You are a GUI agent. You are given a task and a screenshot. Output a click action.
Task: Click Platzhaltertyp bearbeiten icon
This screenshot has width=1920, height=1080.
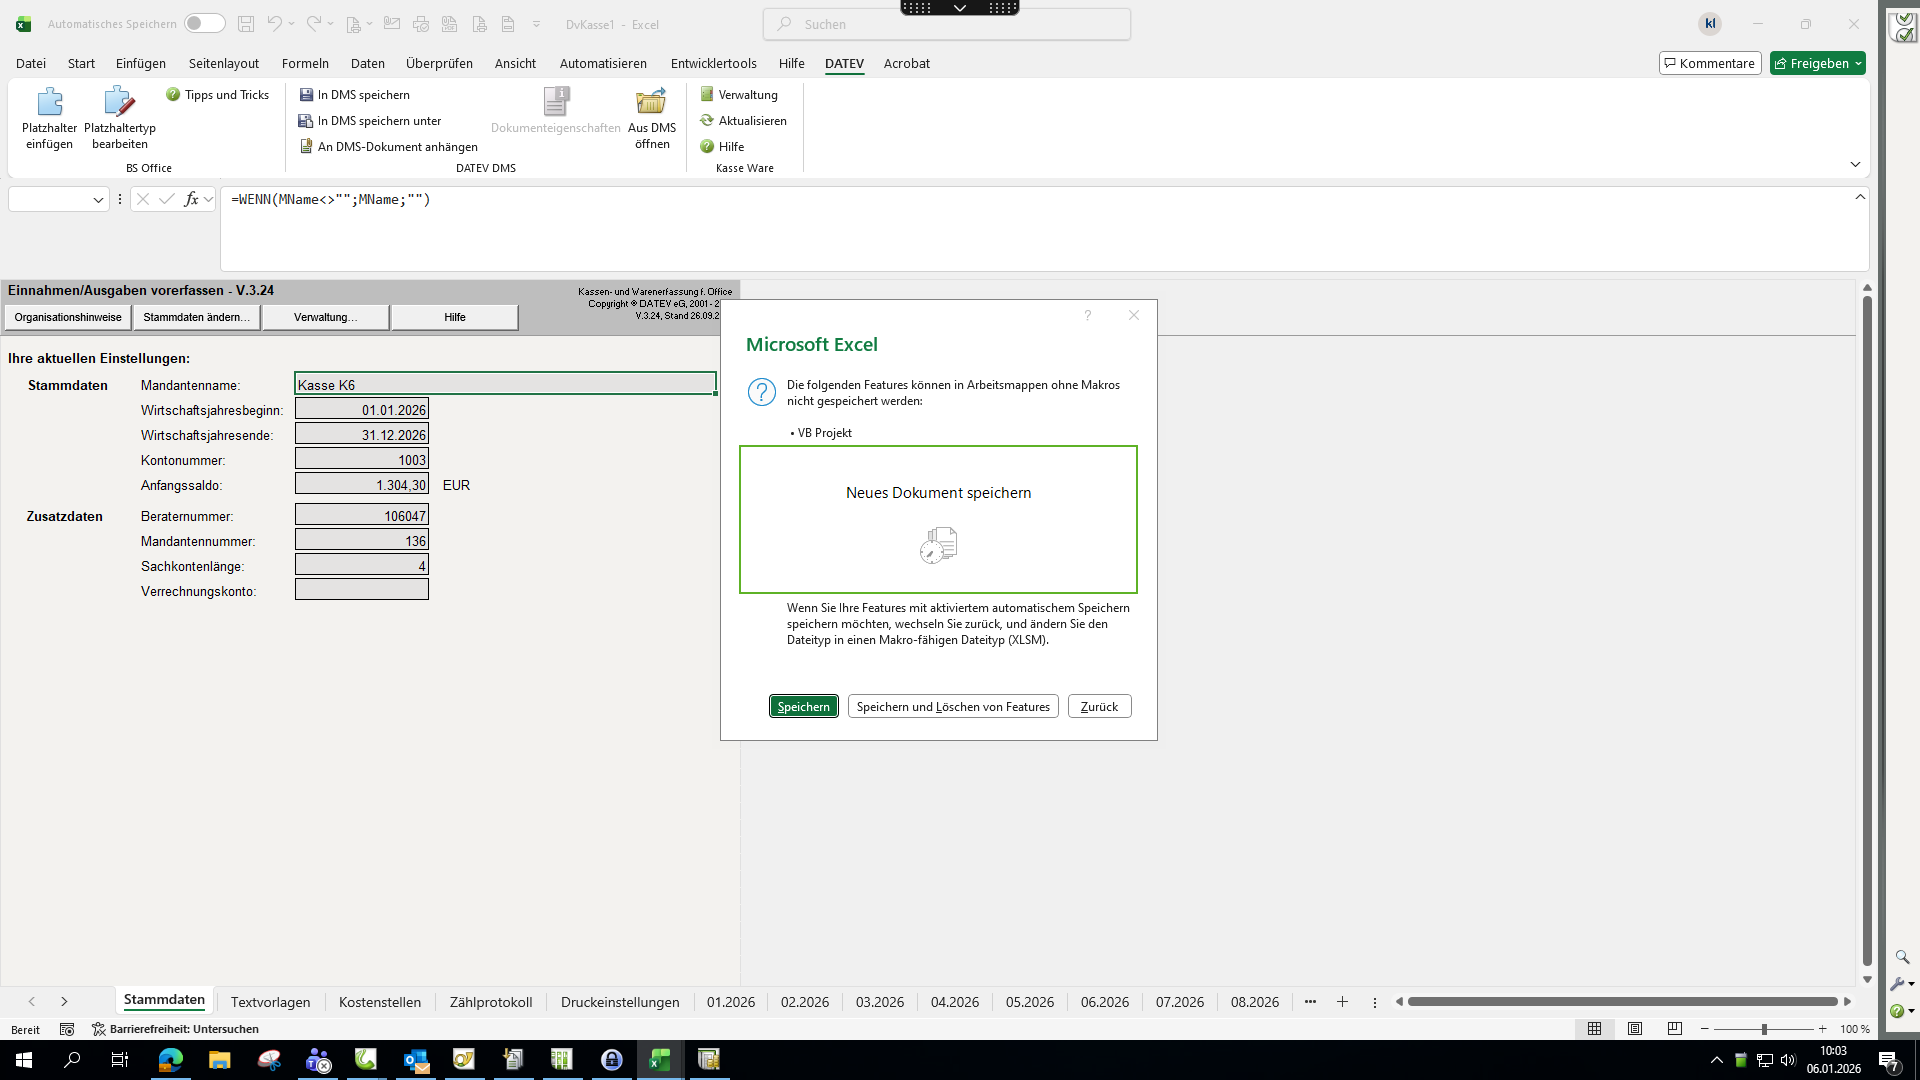click(119, 102)
